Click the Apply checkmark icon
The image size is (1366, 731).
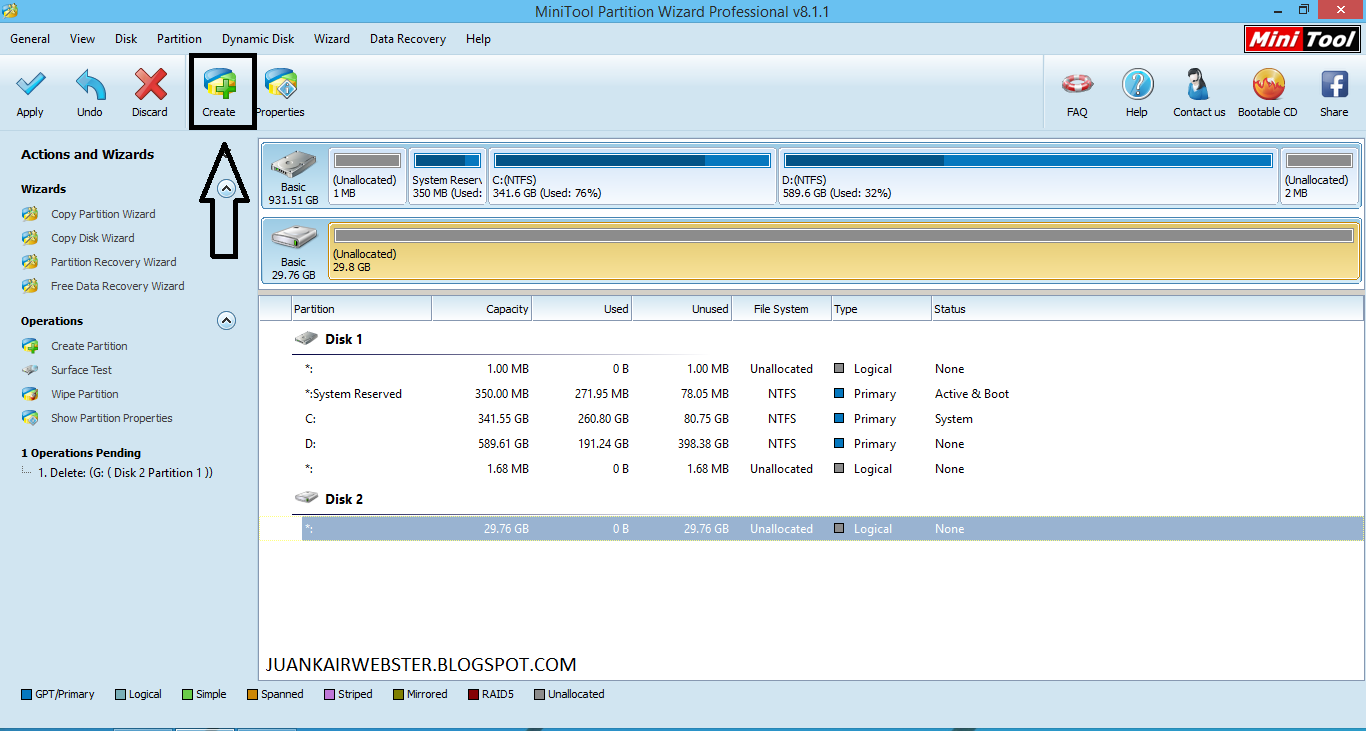point(30,84)
